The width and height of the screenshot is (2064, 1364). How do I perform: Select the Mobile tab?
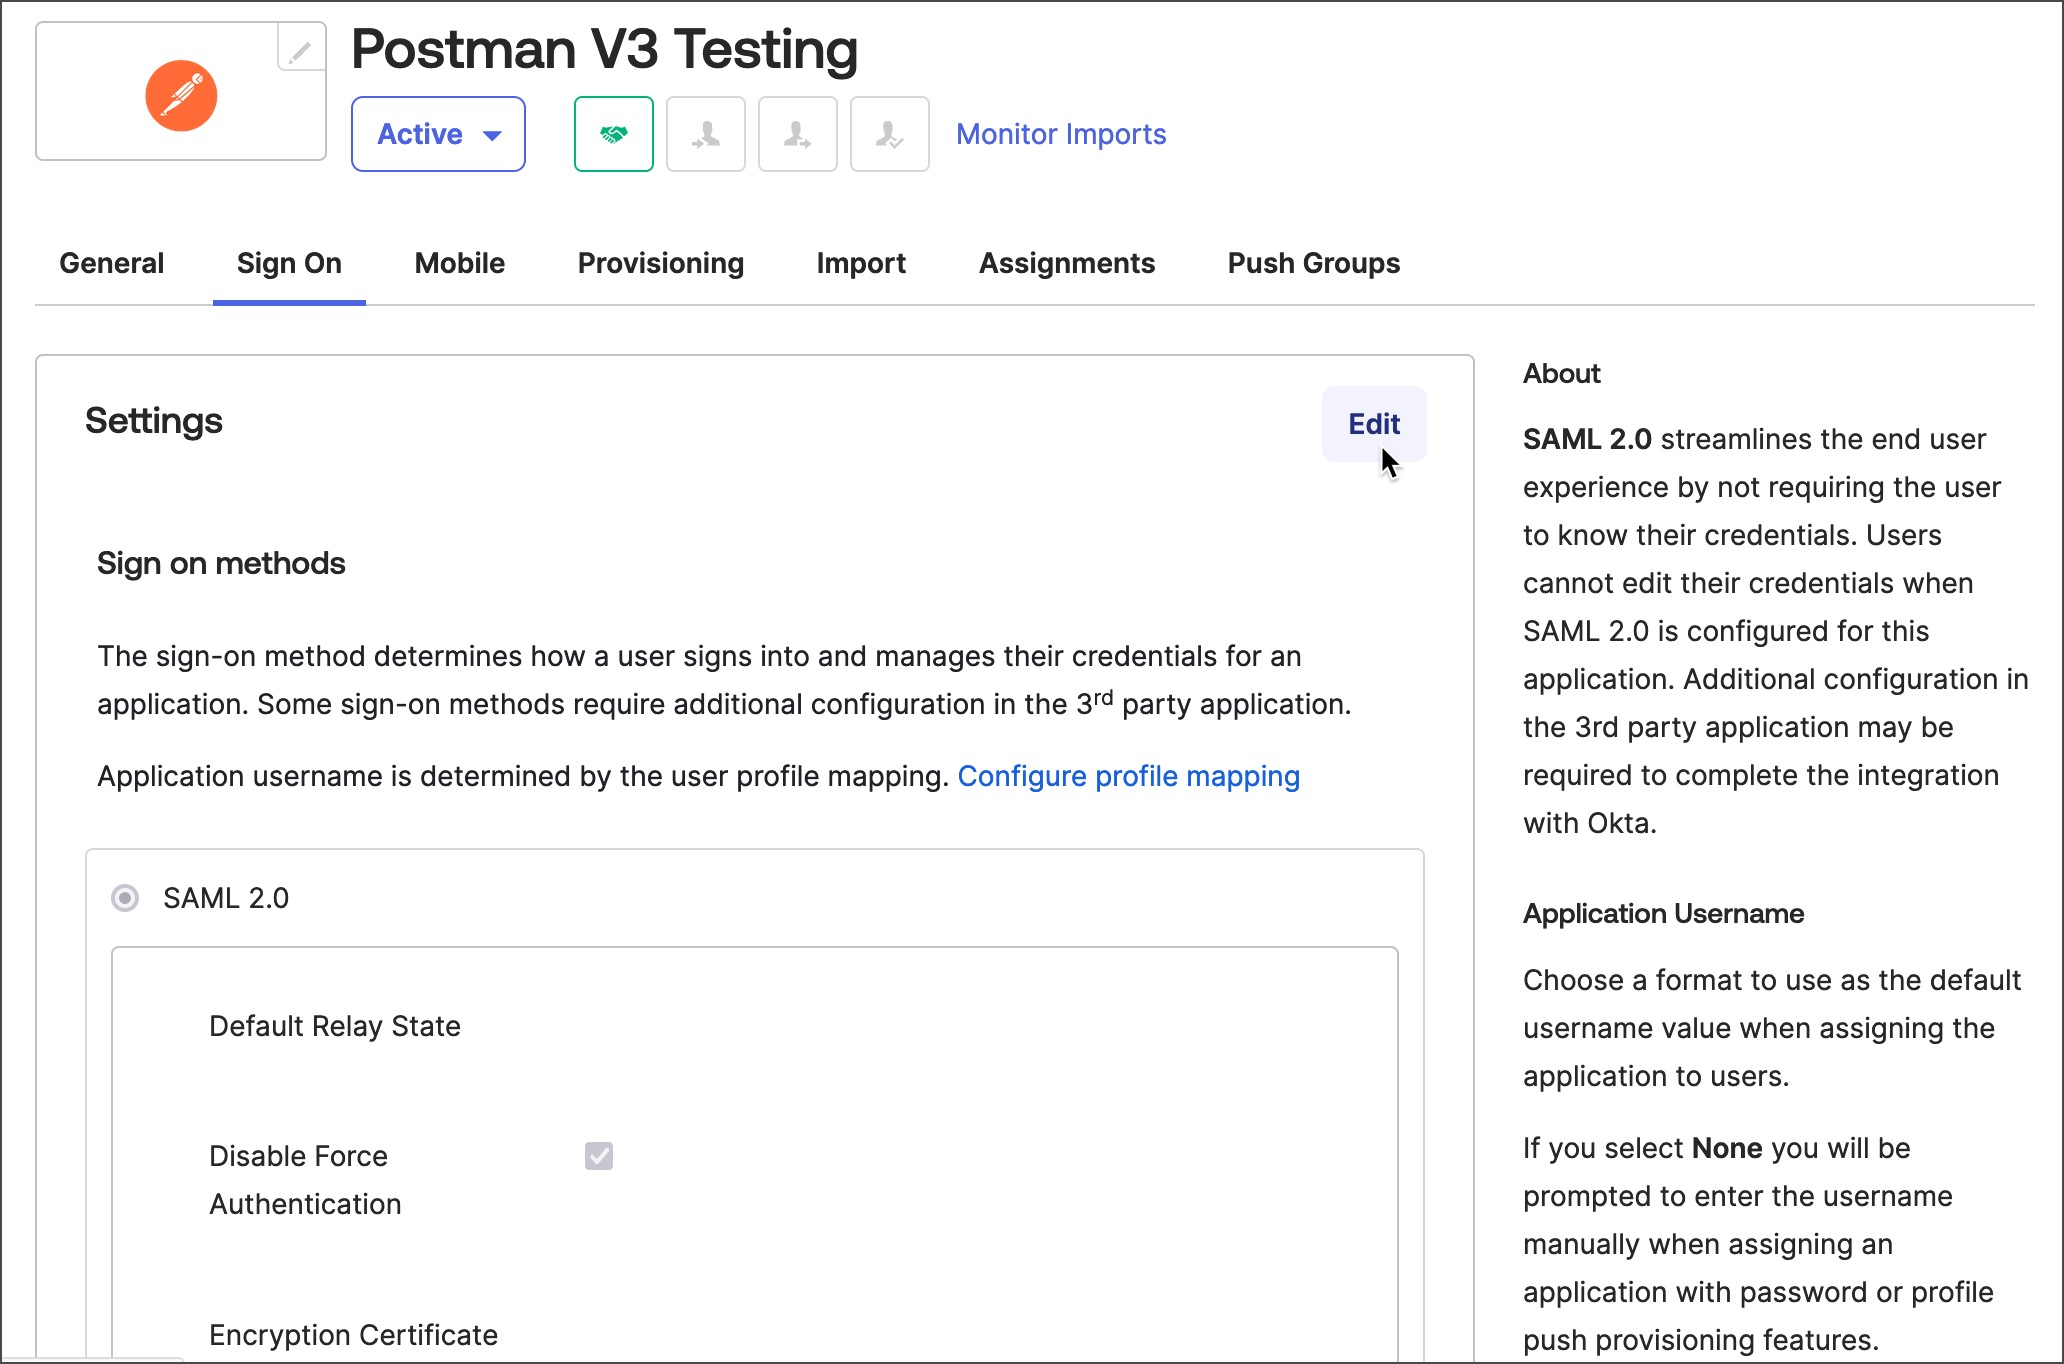tap(459, 263)
